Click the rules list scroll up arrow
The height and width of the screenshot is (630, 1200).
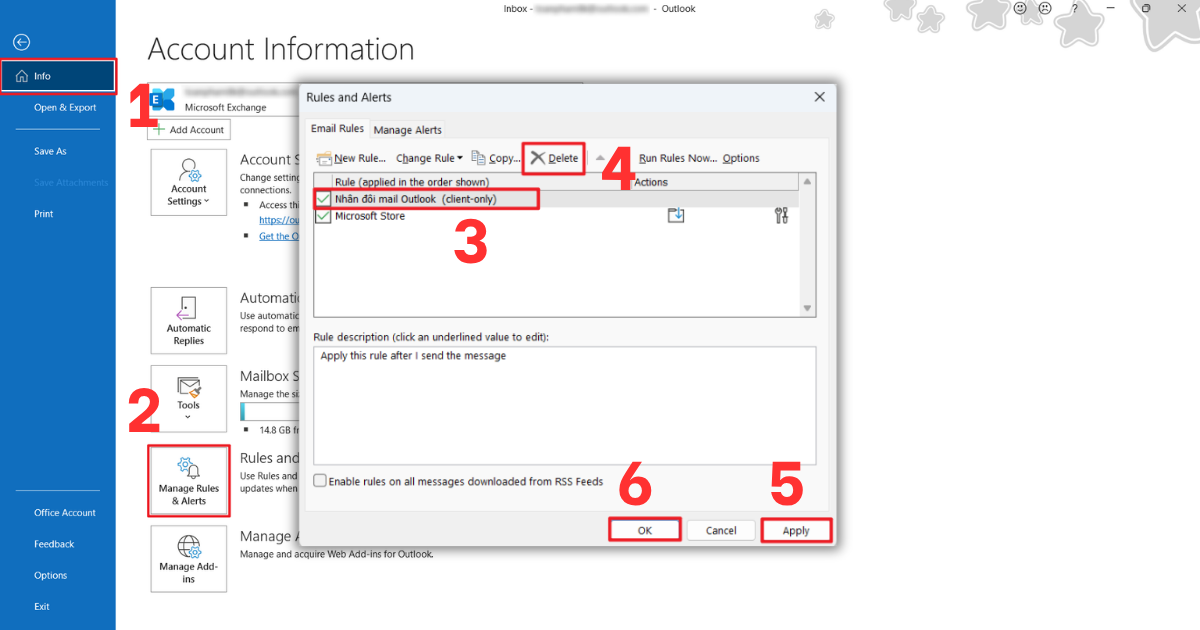pos(807,181)
